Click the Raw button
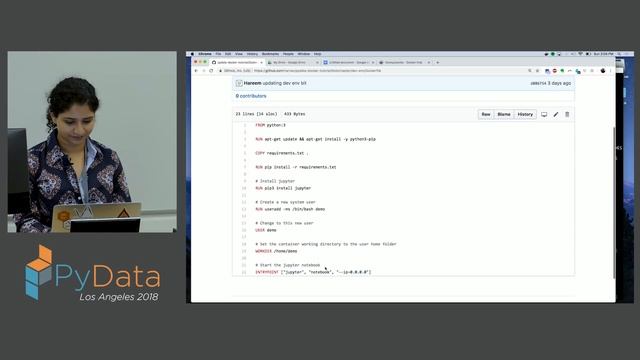The width and height of the screenshot is (640, 360). click(x=486, y=114)
